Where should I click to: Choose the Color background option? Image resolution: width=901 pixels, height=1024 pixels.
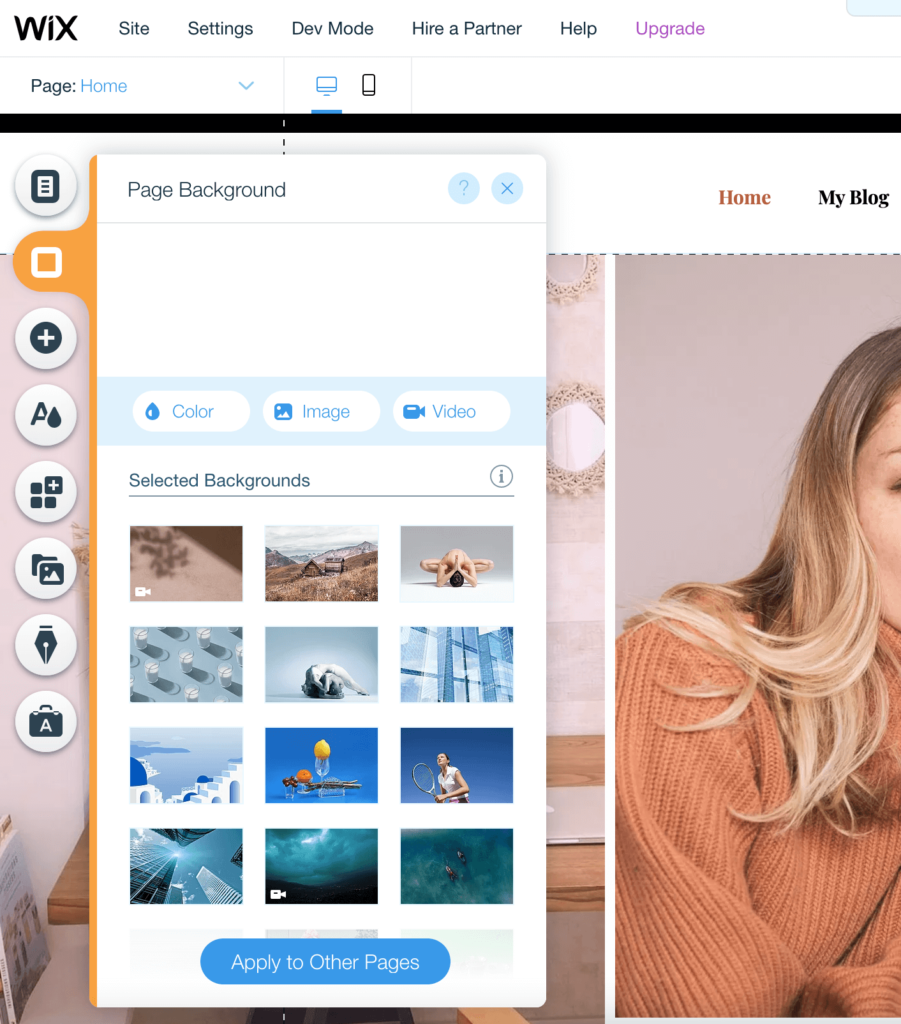[x=191, y=411]
